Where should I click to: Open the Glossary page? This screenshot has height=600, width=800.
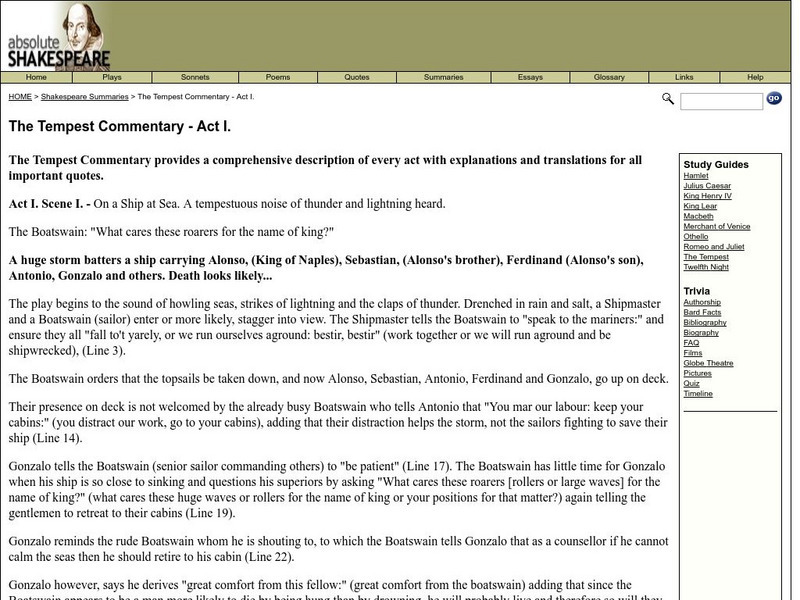click(608, 75)
